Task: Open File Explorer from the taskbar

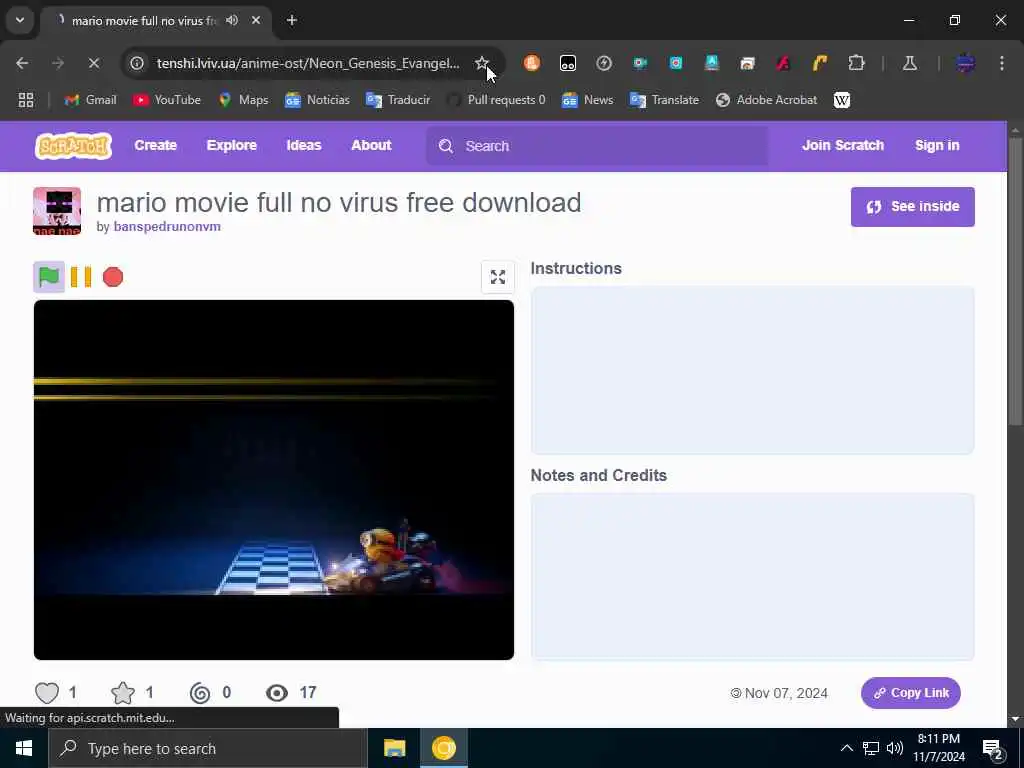Action: pyautogui.click(x=394, y=748)
